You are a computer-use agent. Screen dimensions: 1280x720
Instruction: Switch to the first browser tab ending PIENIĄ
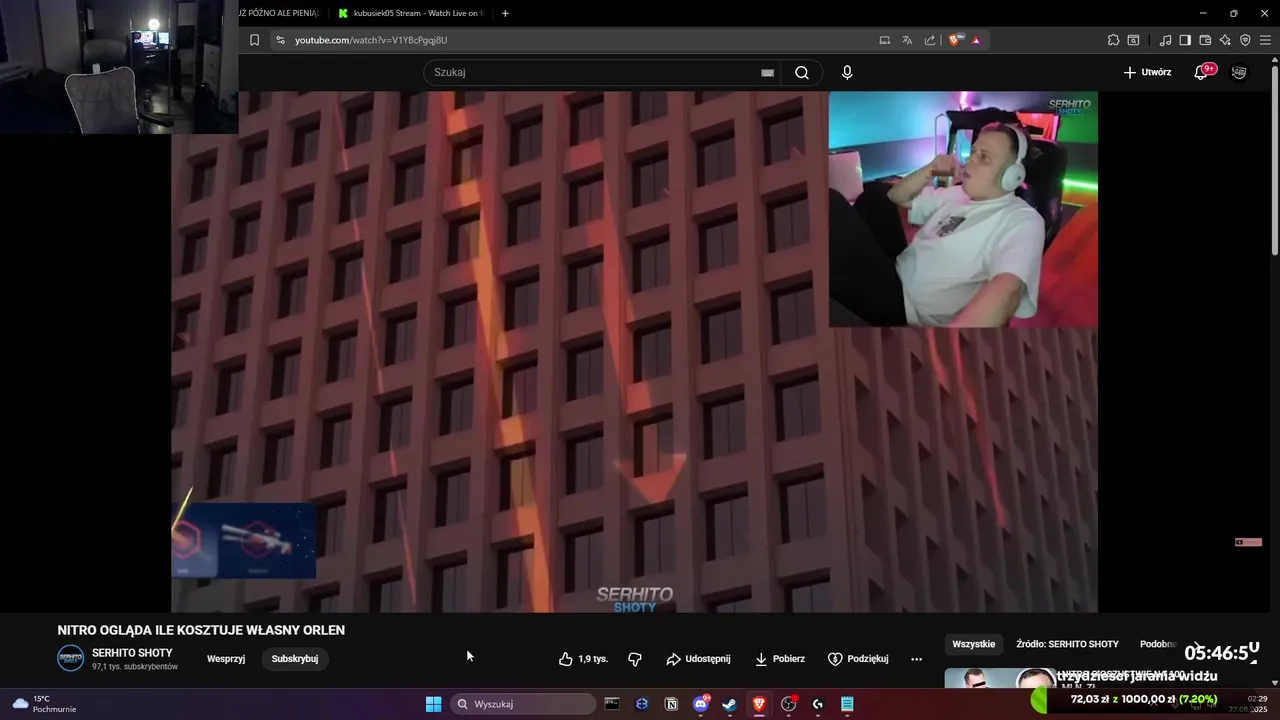(x=279, y=13)
